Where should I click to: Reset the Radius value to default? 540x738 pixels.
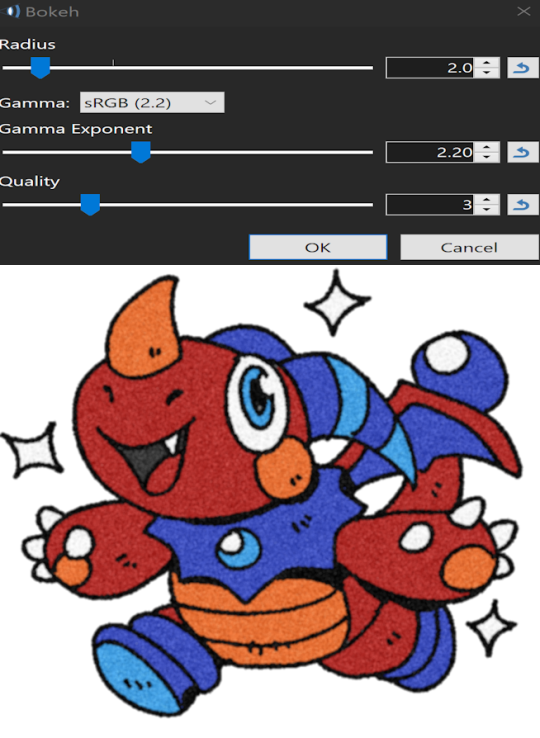523,68
